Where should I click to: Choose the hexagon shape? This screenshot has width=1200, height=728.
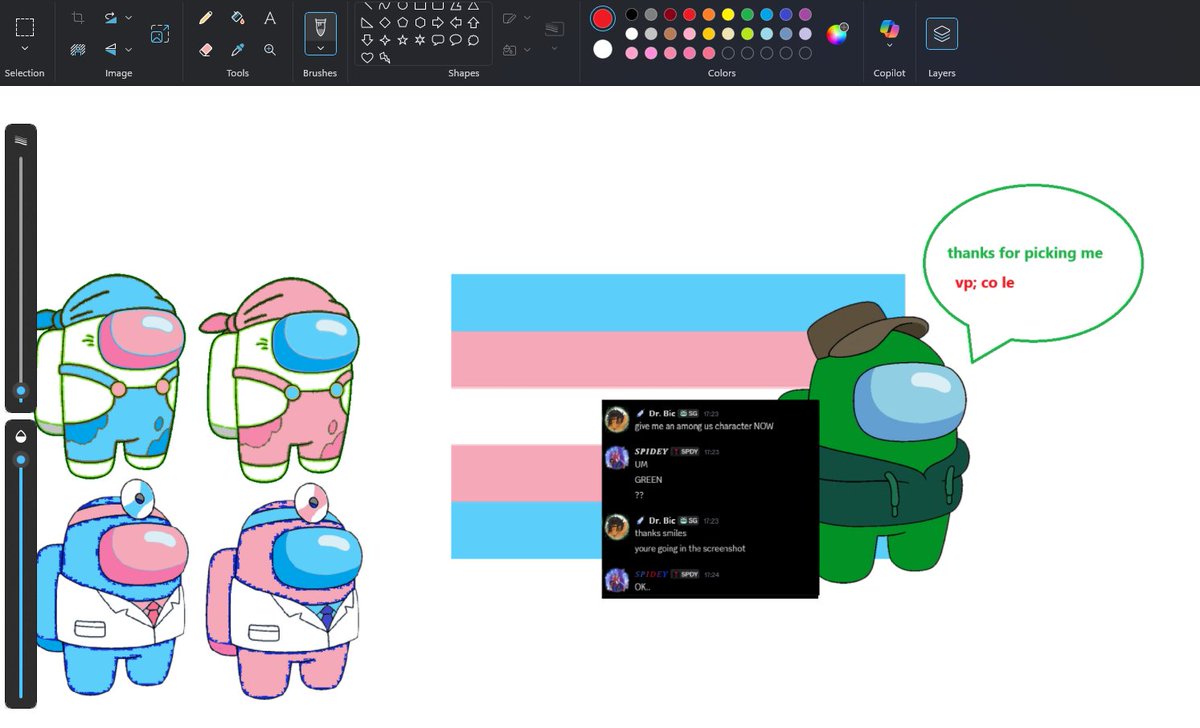420,22
